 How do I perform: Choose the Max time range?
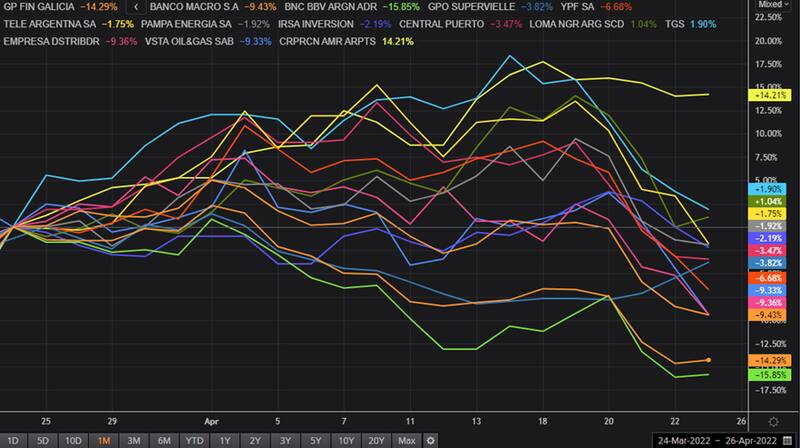point(406,440)
